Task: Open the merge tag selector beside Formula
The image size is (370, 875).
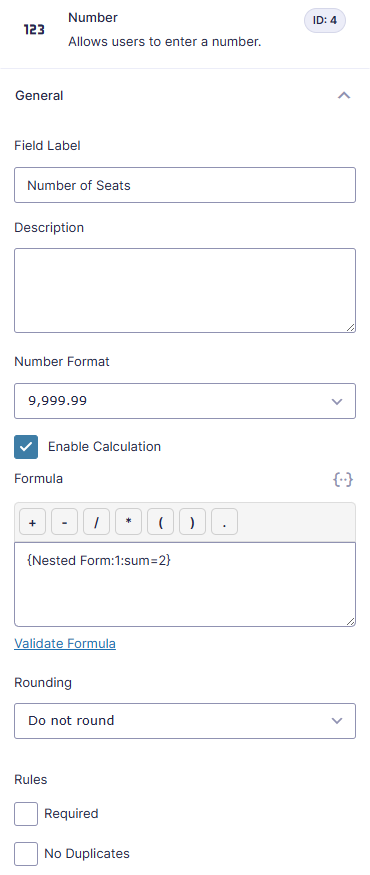Action: (x=343, y=479)
